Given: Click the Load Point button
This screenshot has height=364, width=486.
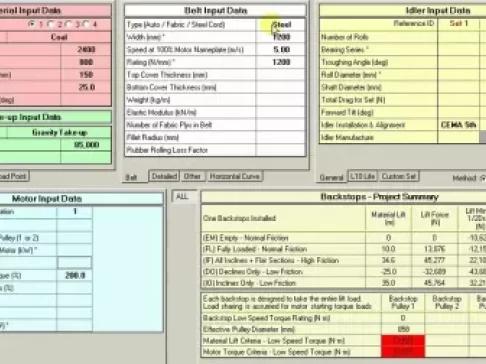Looking at the screenshot, I should 13,176.
